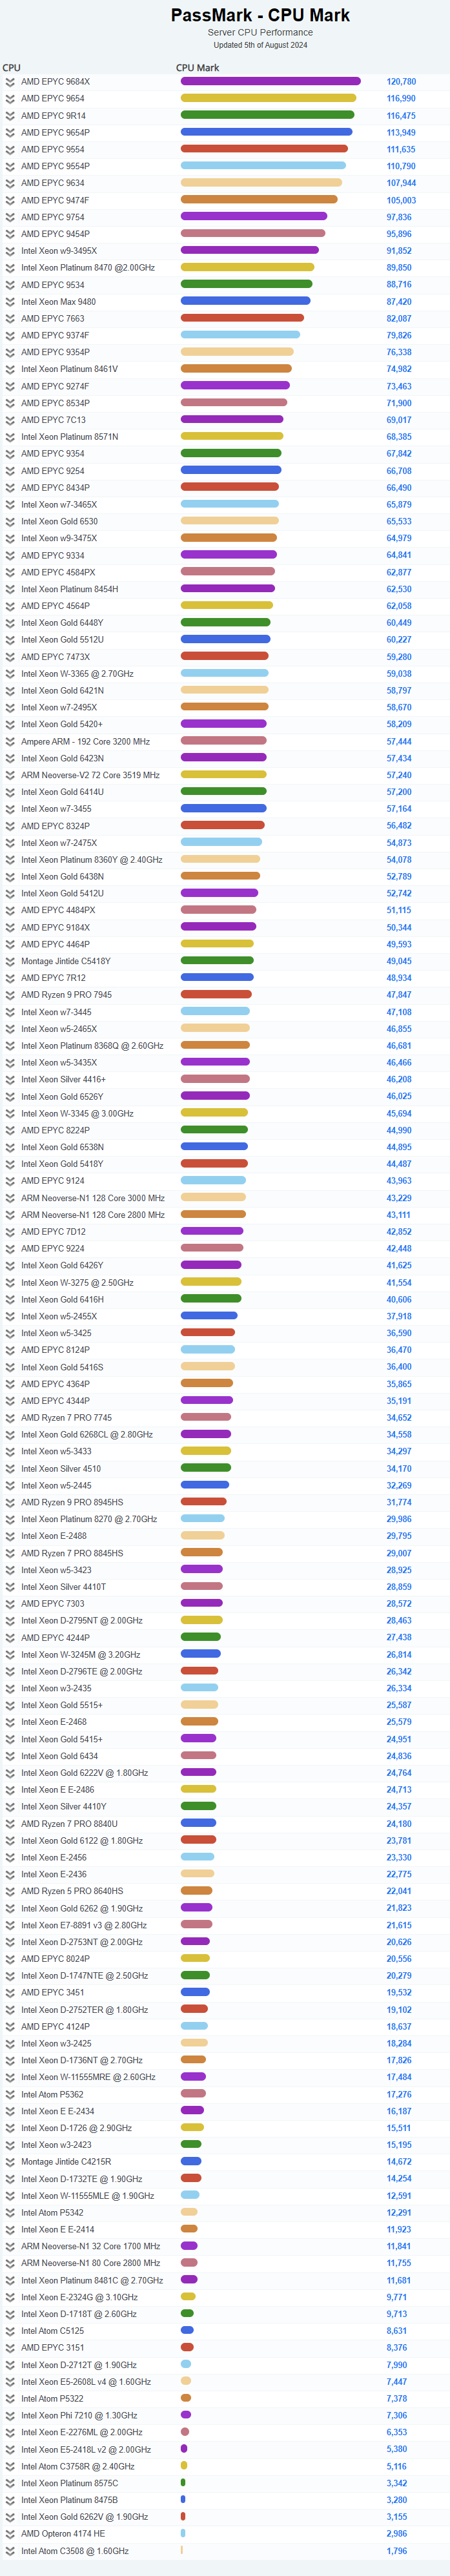450x2576 pixels.
Task: Expand chevron beside AMD Ryzen 9 PRO 7945
Action: click(x=10, y=995)
